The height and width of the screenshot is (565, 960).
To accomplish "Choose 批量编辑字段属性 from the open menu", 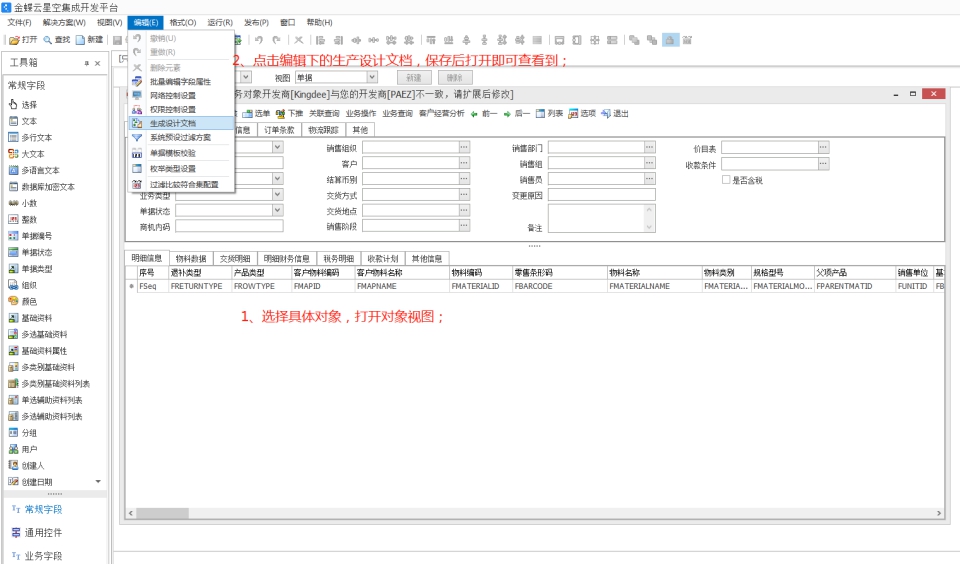I will point(182,81).
